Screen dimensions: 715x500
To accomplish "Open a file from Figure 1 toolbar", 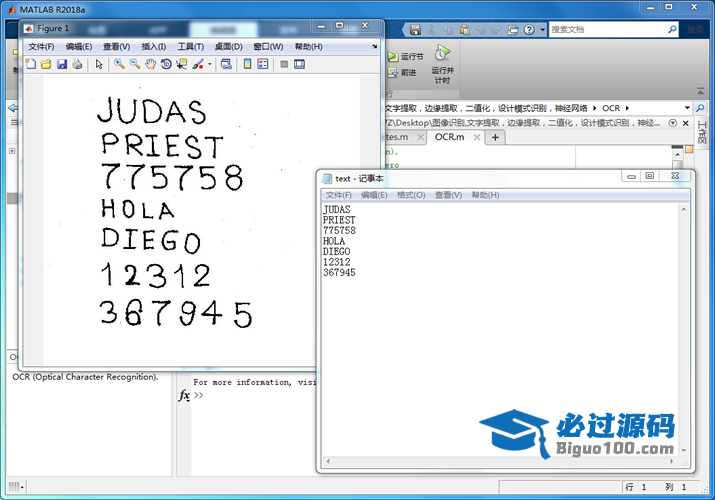I will (46, 64).
